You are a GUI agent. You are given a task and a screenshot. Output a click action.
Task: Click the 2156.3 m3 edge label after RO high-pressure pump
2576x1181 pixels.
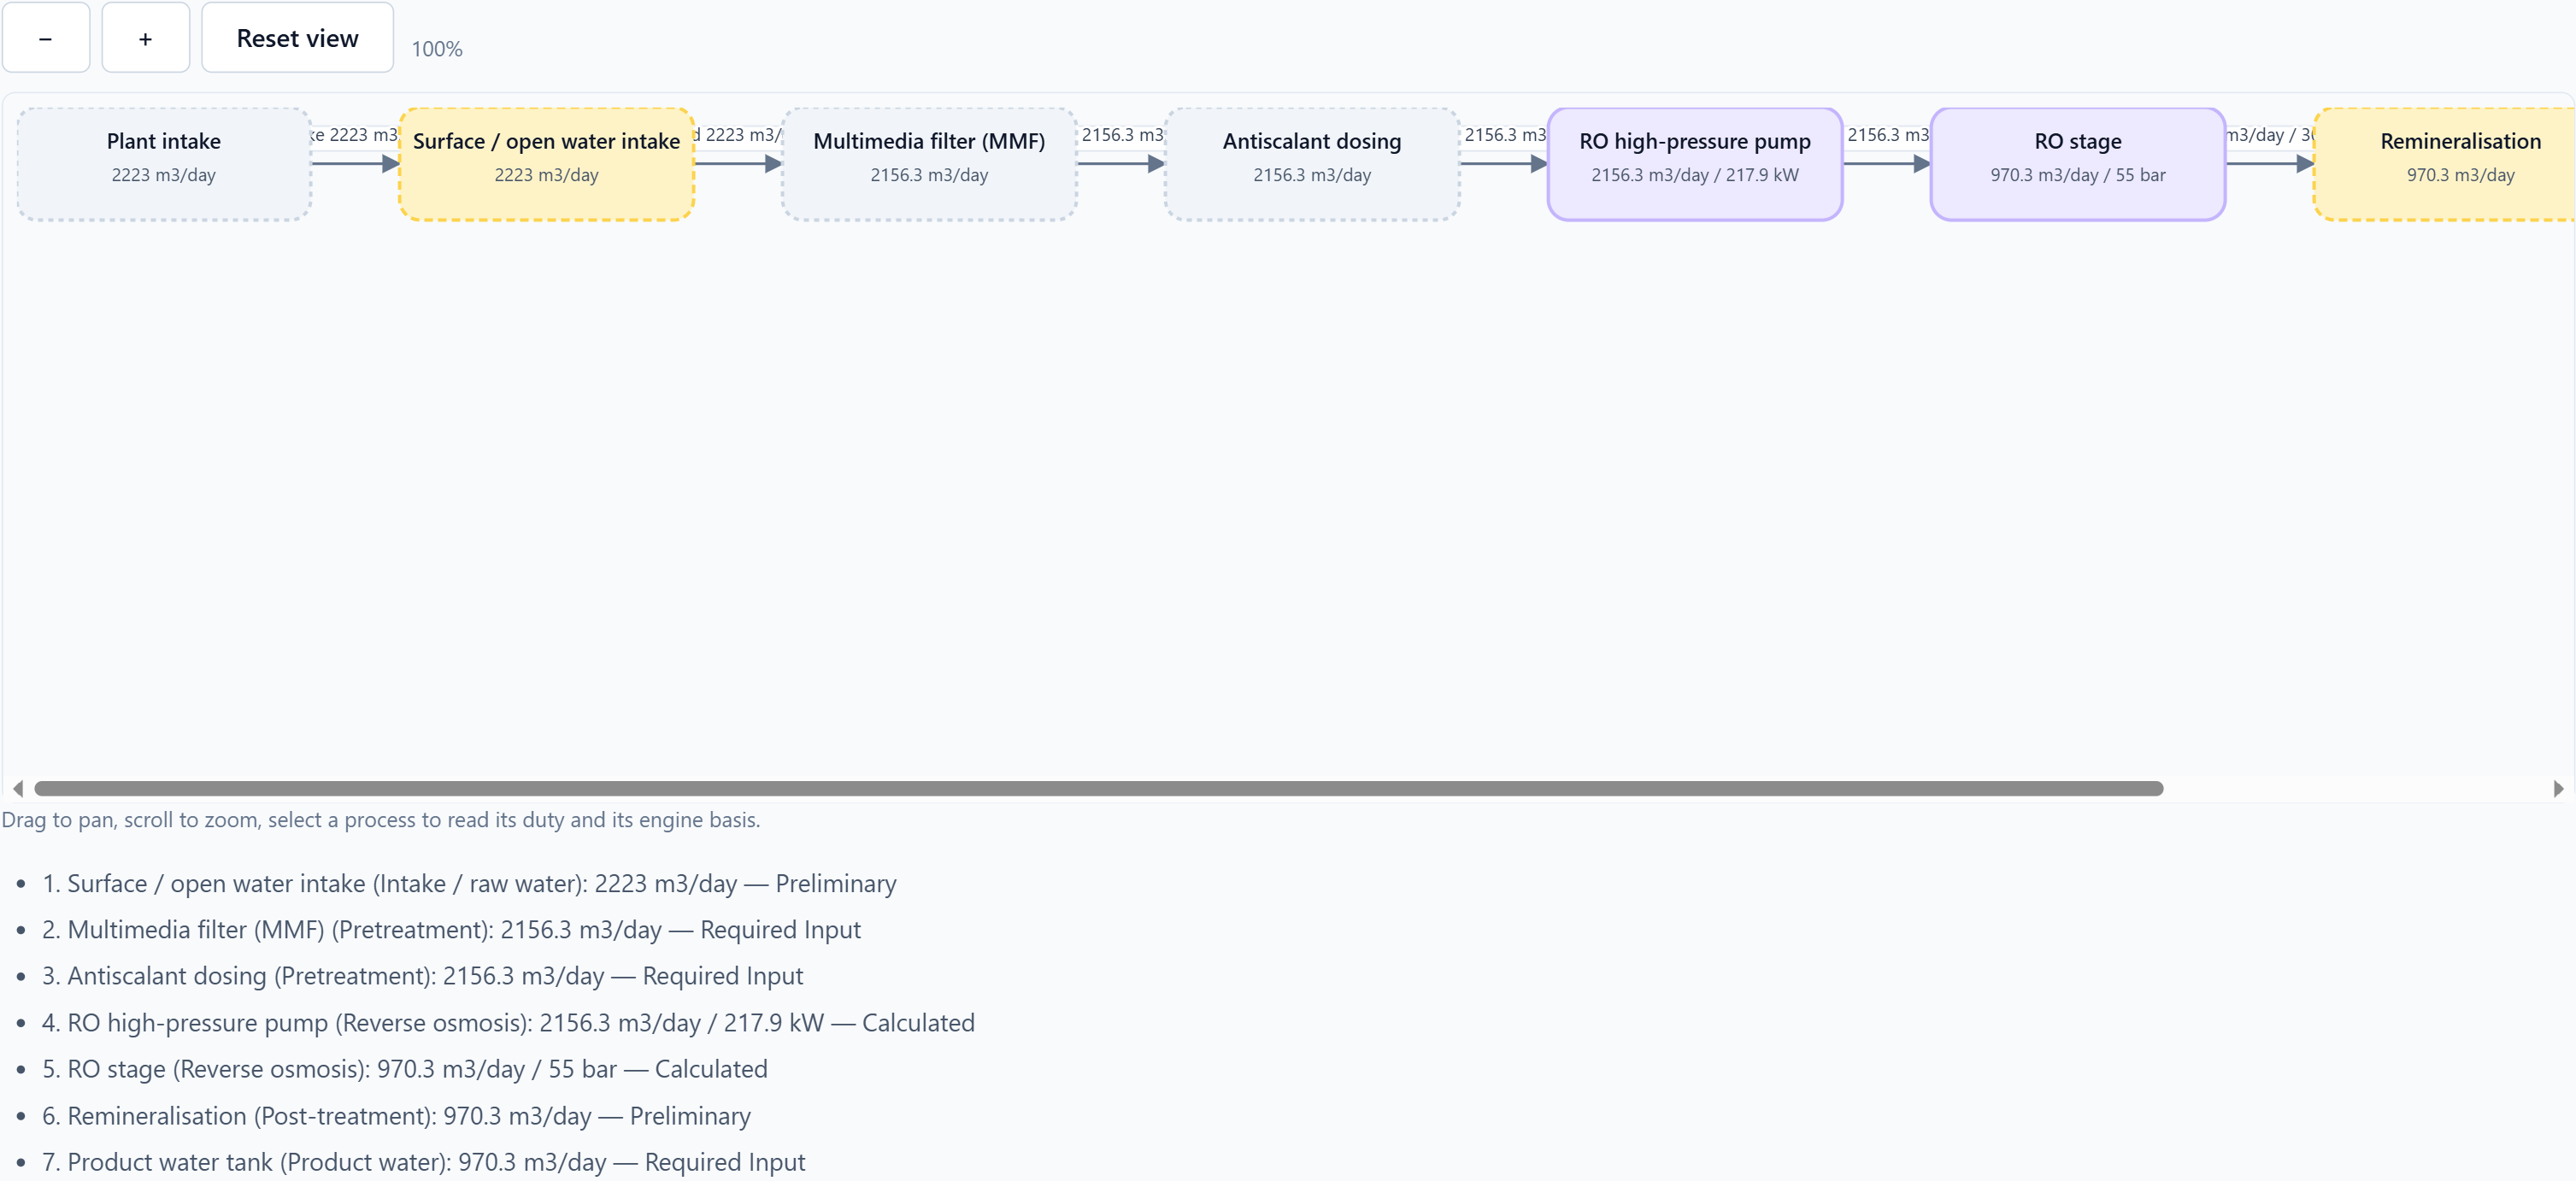[x=1888, y=135]
